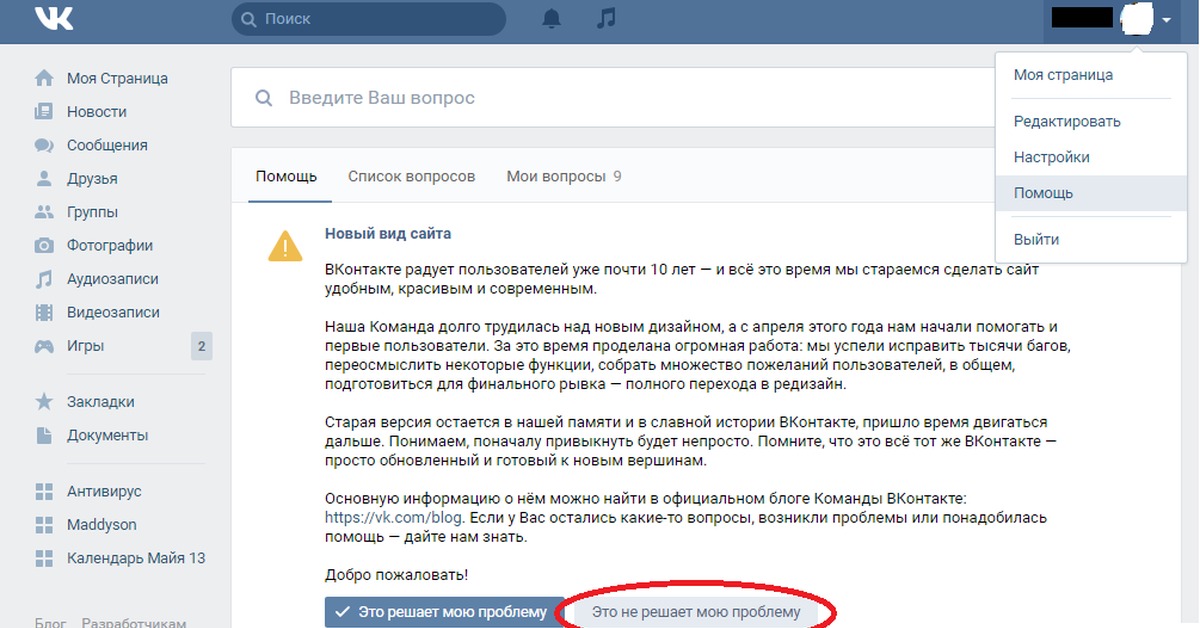The width and height of the screenshot is (1200, 628).
Task: Open Друзья in the sidebar
Action: click(x=92, y=179)
